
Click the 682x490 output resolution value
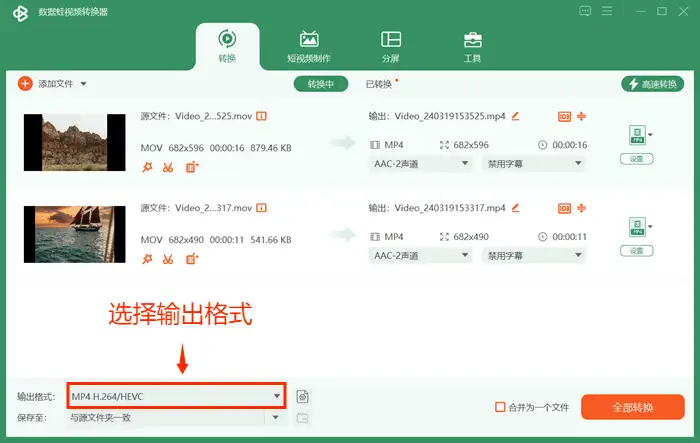click(471, 237)
